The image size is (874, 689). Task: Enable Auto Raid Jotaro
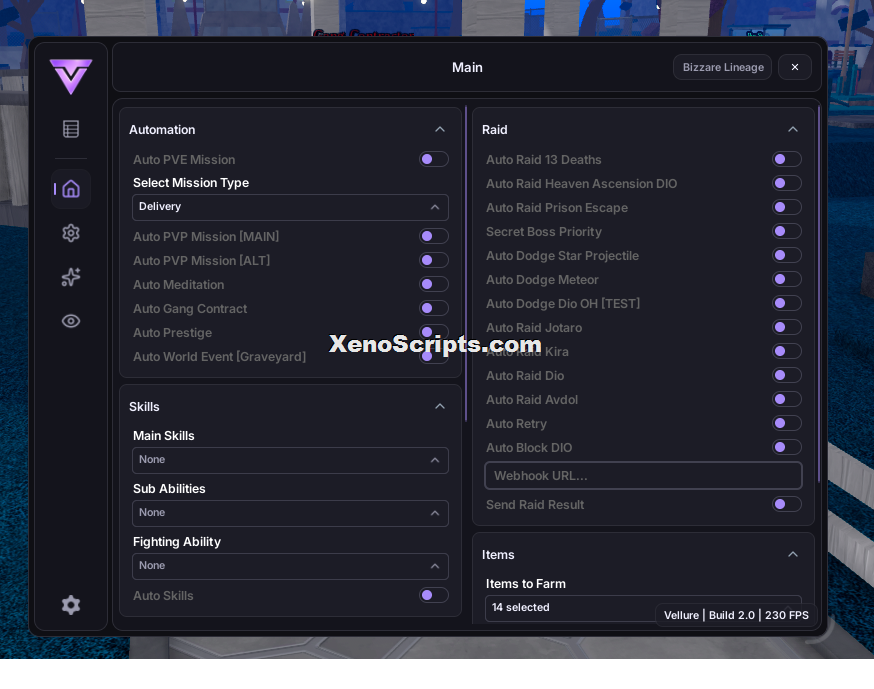coord(786,327)
